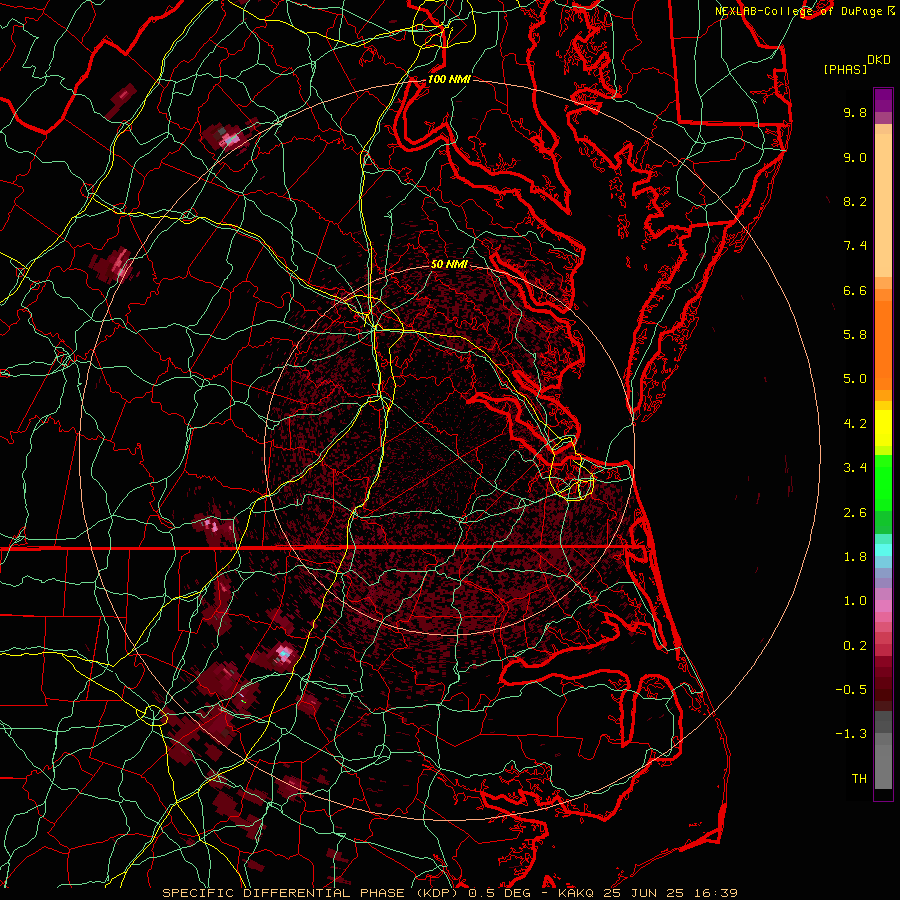900x900 pixels.
Task: Pick the bright green color bar segment
Action: (x=883, y=483)
